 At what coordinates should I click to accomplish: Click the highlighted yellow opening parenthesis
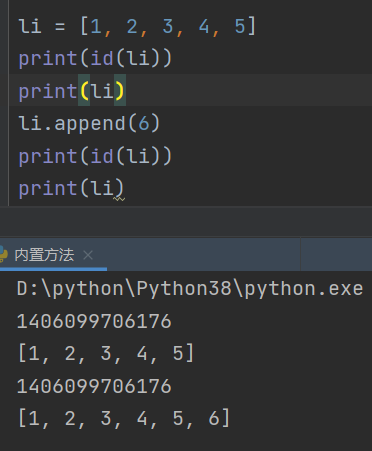tap(84, 91)
